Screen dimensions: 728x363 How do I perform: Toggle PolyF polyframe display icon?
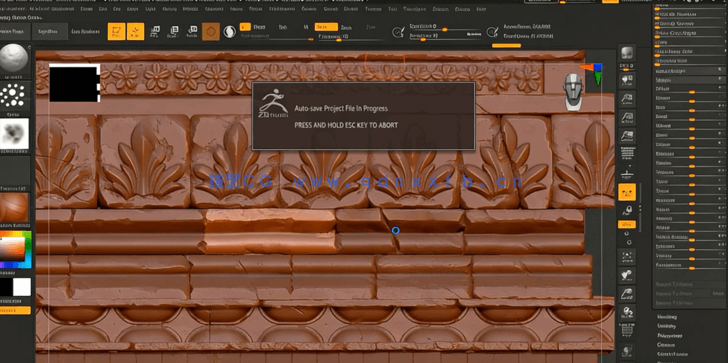(x=627, y=331)
